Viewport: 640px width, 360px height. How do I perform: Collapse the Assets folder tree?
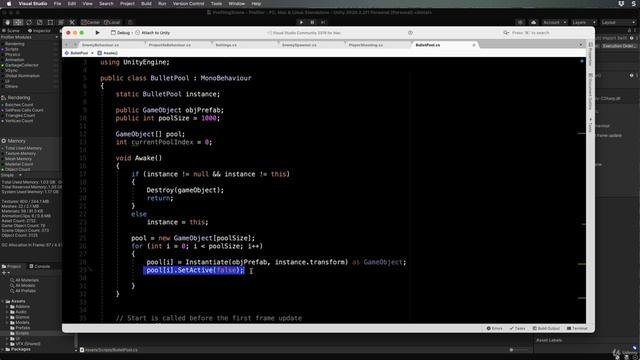point(3,301)
